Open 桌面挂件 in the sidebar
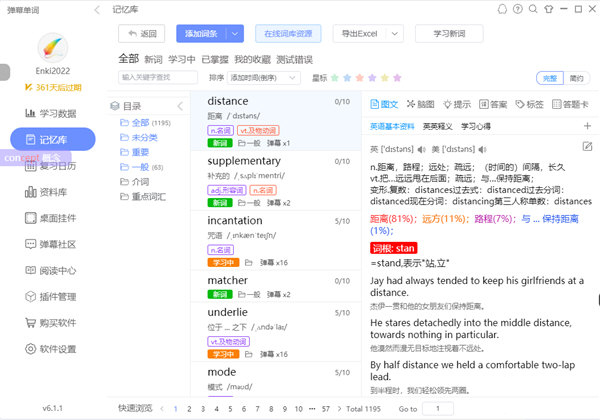Image resolution: width=600 pixels, height=420 pixels. [51, 218]
